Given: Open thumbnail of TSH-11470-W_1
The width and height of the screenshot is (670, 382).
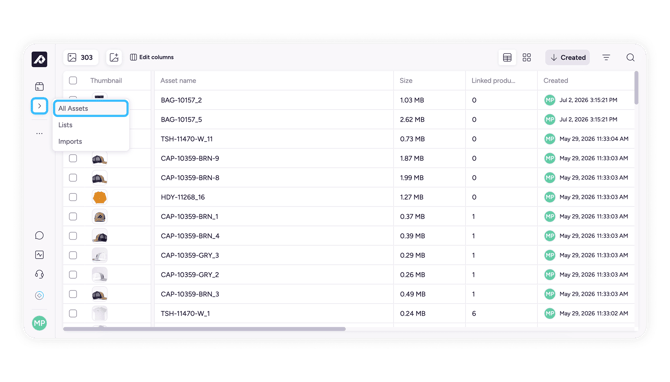Looking at the screenshot, I should (100, 314).
